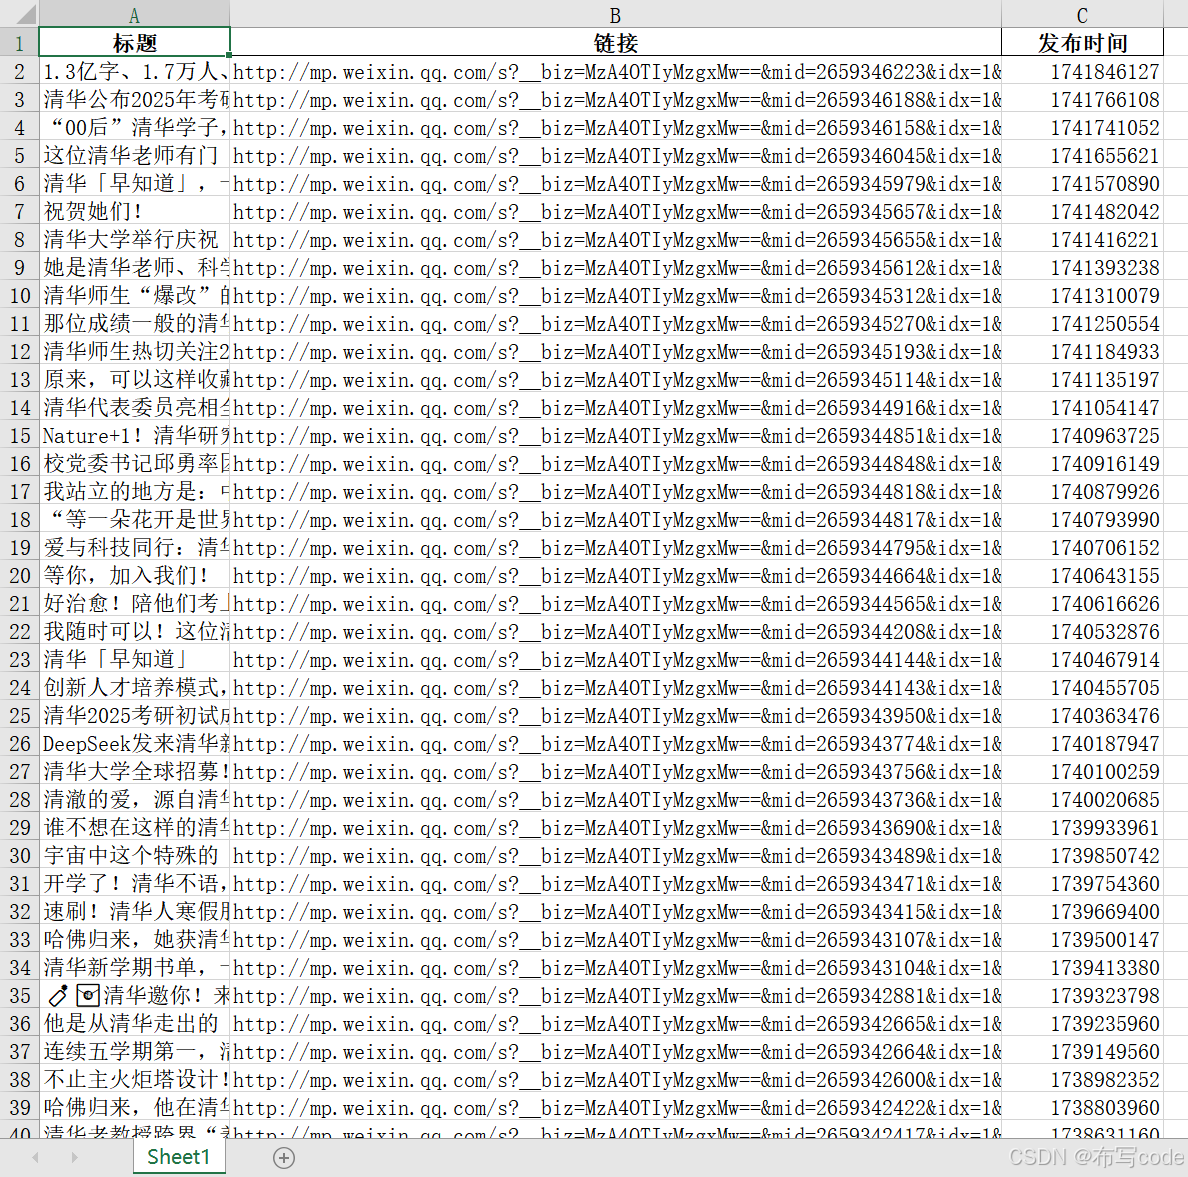Go to next sheet arrow
Image resolution: width=1188 pixels, height=1177 pixels.
[74, 1157]
